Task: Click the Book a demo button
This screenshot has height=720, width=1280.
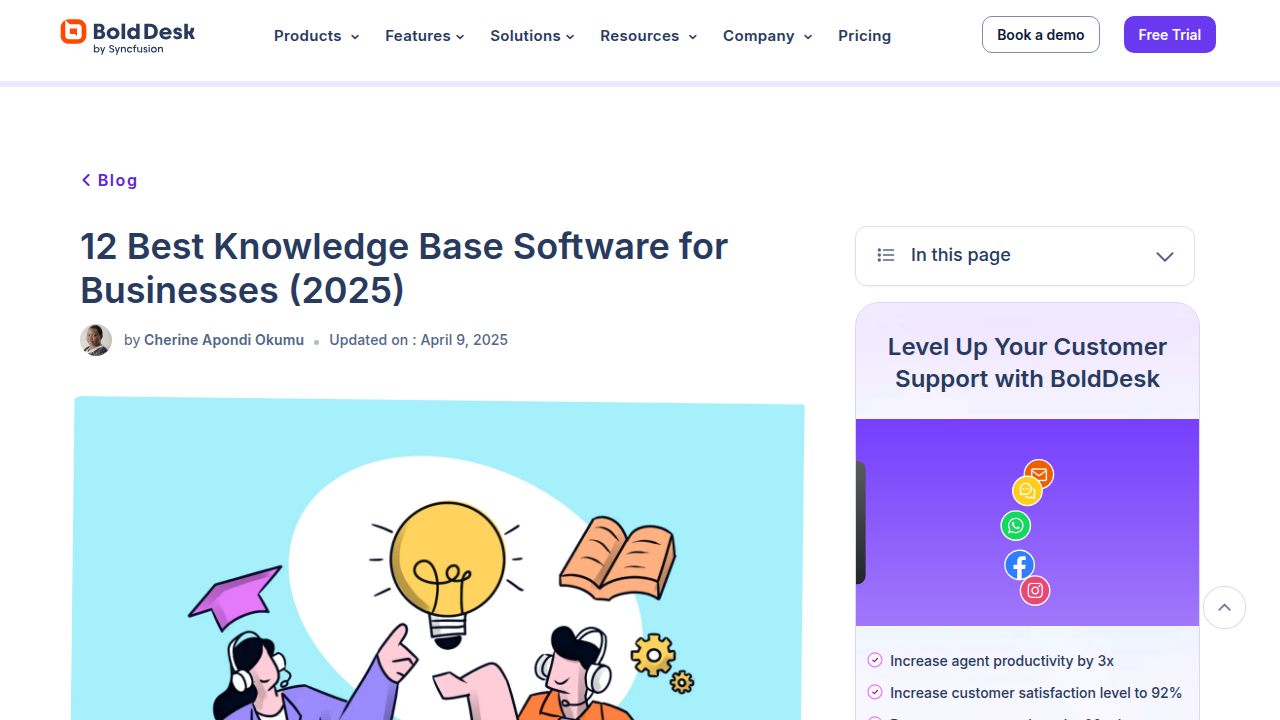Action: point(1040,35)
